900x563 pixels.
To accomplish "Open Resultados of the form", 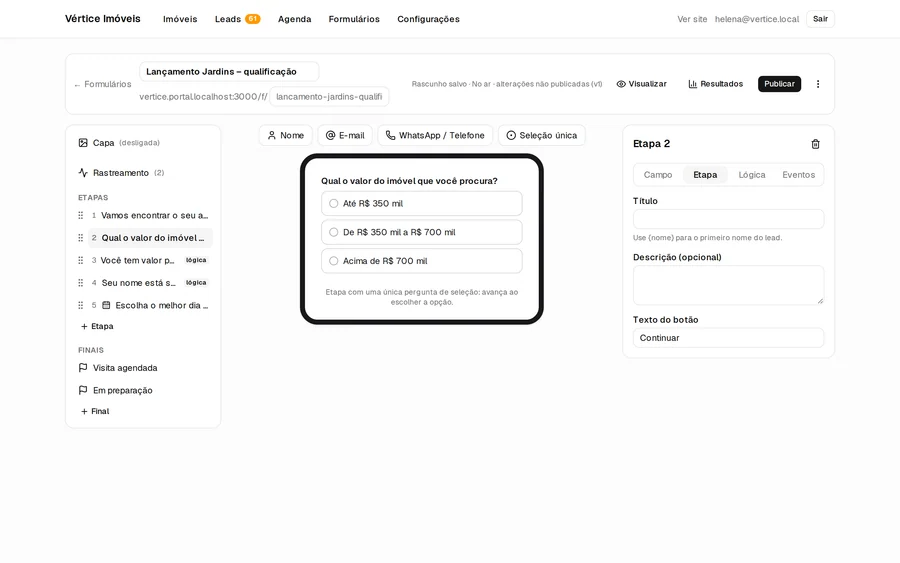I will pos(715,84).
